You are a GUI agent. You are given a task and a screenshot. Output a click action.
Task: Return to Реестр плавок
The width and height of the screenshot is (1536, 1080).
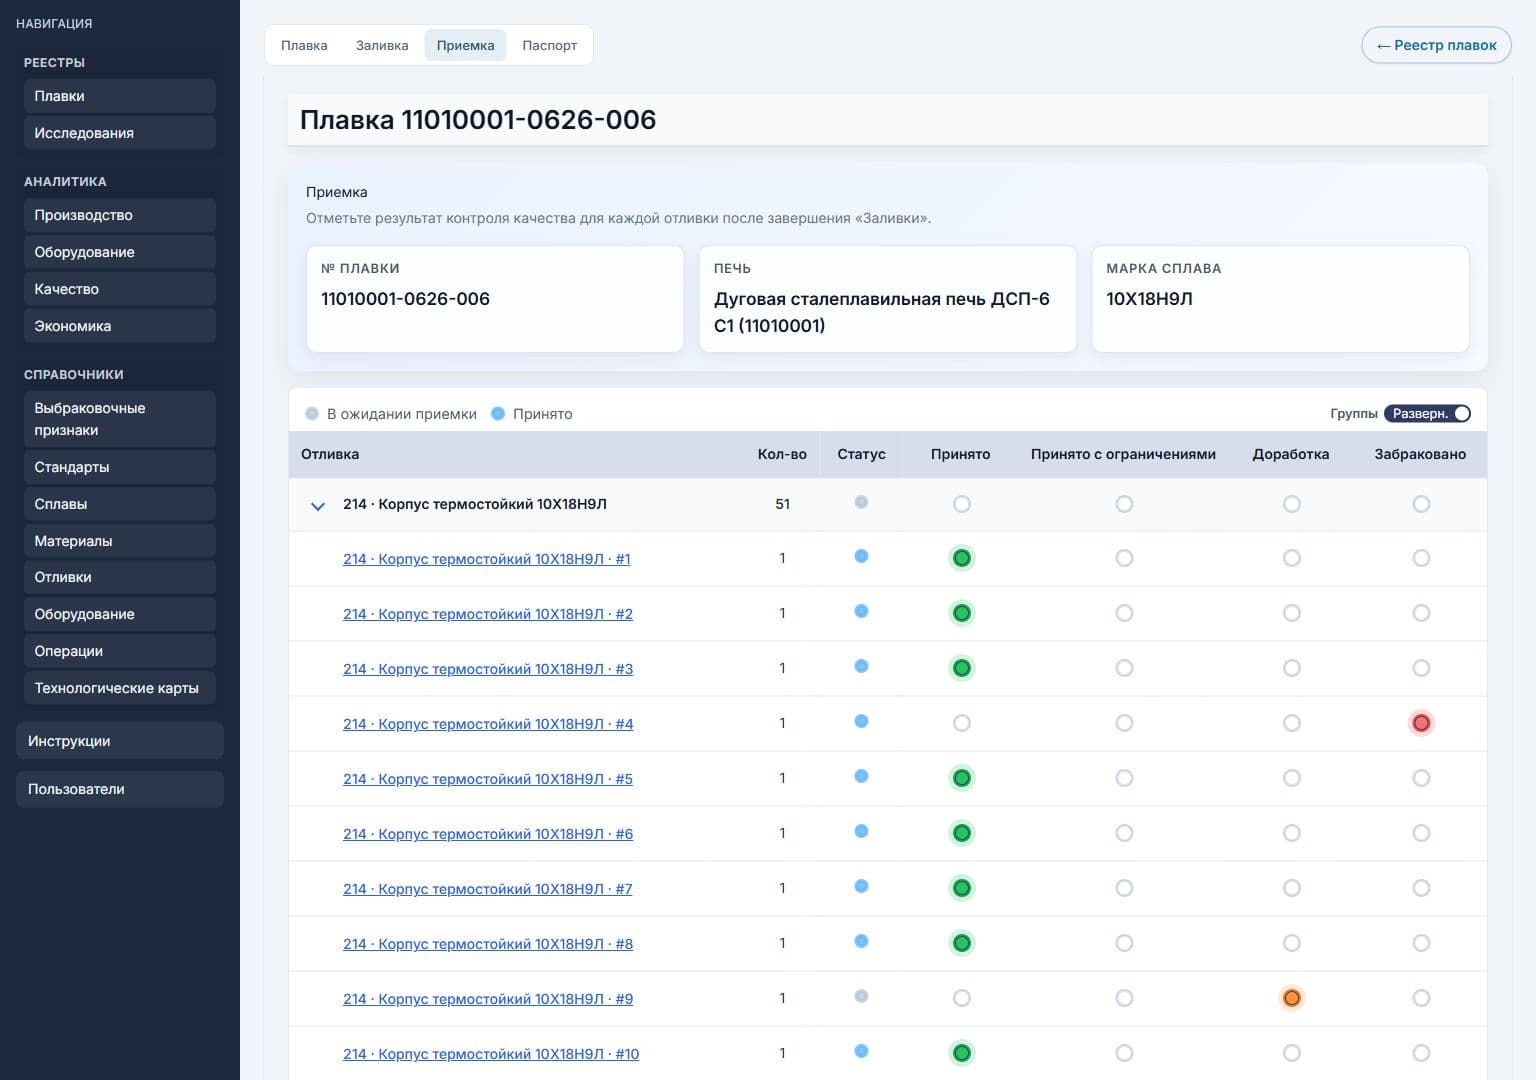(x=1436, y=45)
